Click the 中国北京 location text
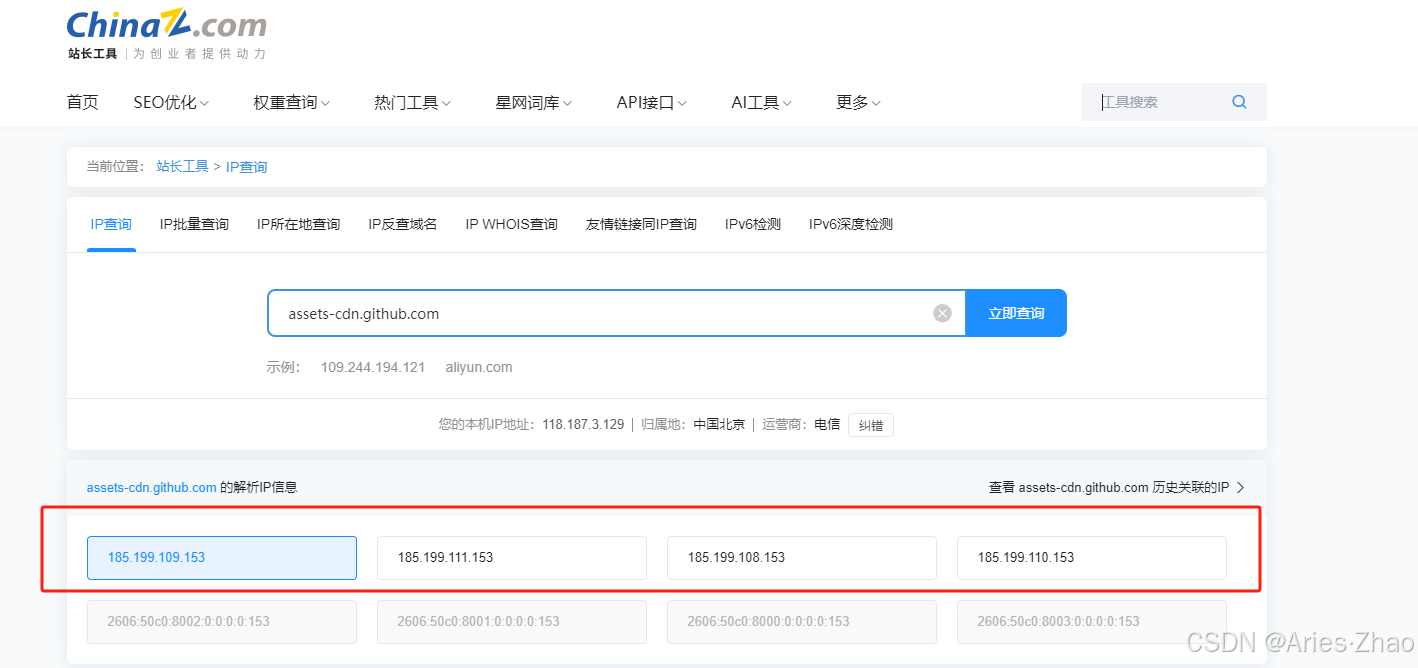Viewport: 1418px width, 668px height. click(719, 425)
